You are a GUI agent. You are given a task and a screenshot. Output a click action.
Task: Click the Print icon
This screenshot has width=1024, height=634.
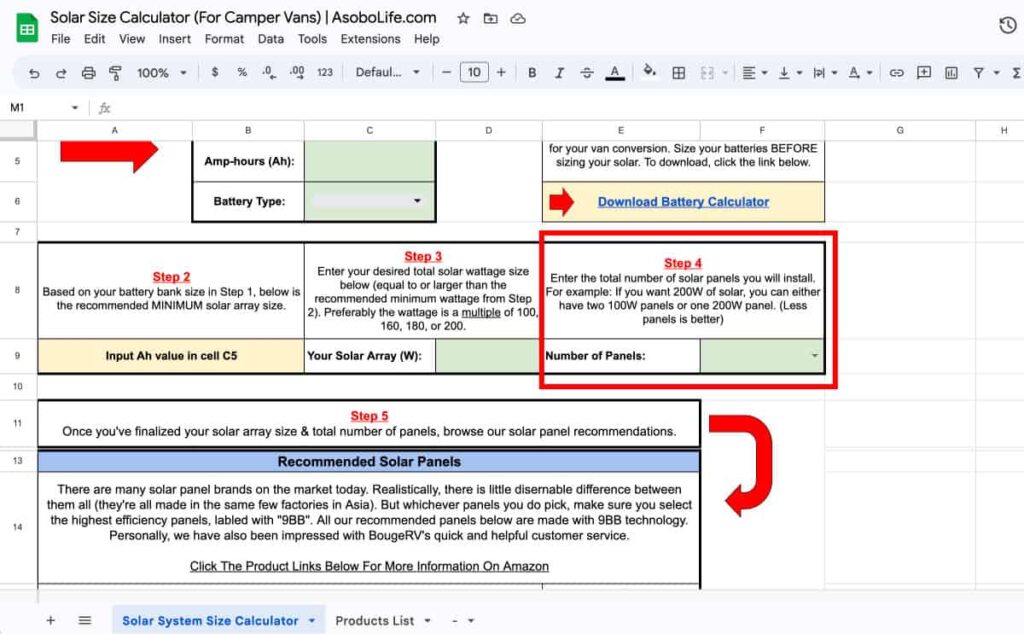88,73
